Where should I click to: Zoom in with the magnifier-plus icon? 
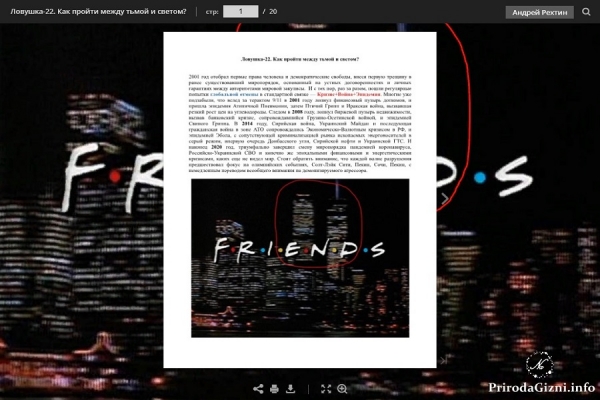click(x=342, y=389)
